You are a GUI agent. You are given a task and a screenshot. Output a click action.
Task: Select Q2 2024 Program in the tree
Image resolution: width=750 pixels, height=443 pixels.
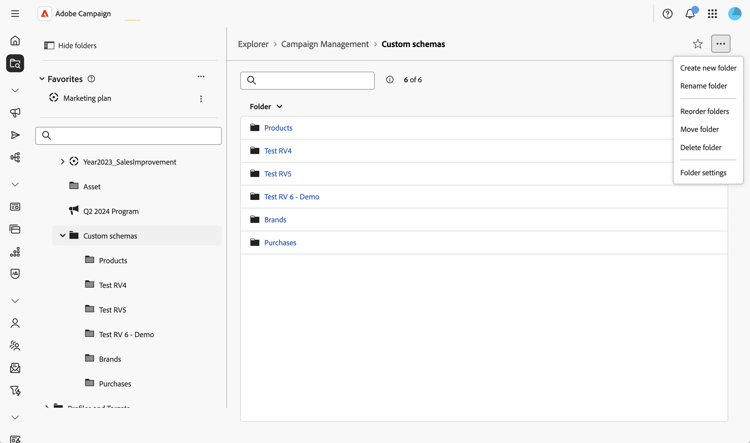[110, 211]
